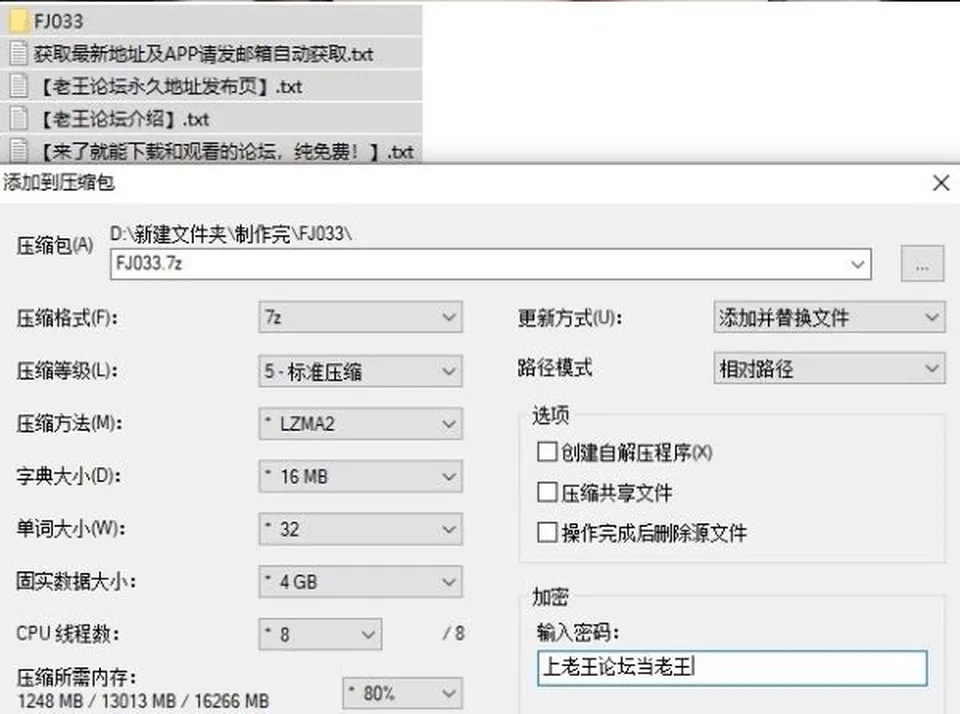Select the FJ033 folder icon

pyautogui.click(x=19, y=21)
